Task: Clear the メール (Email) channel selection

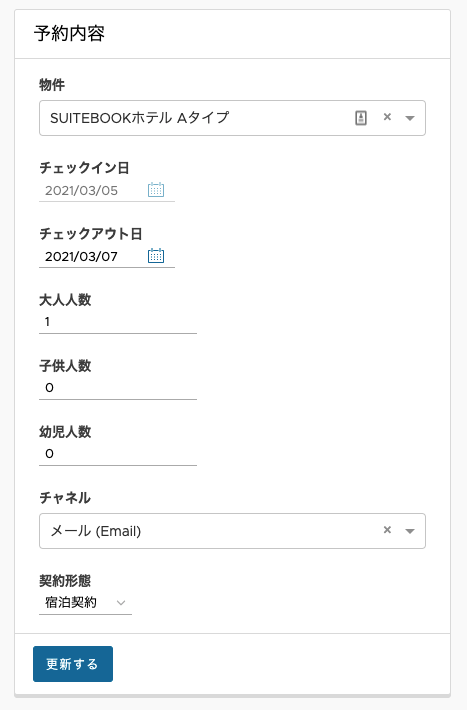Action: click(x=387, y=530)
